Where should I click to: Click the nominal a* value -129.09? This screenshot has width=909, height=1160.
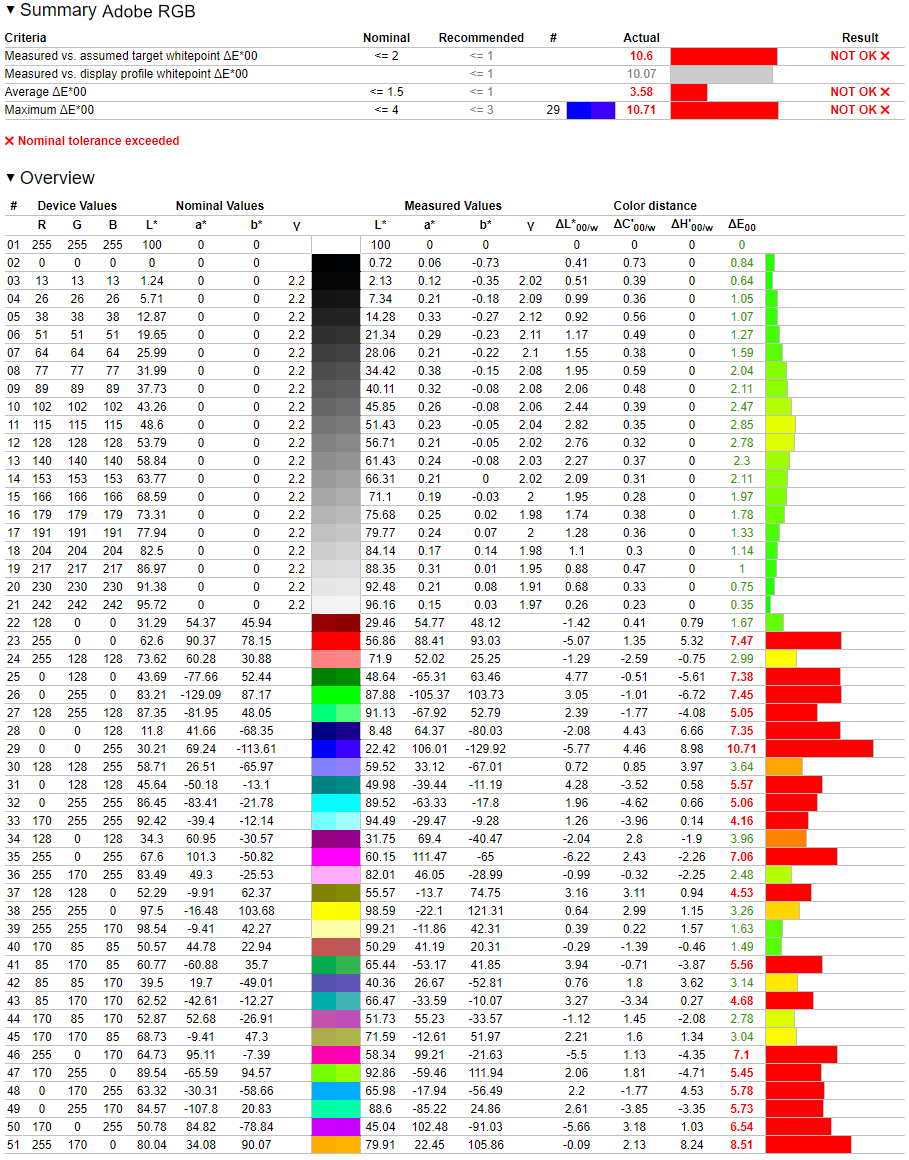click(200, 695)
